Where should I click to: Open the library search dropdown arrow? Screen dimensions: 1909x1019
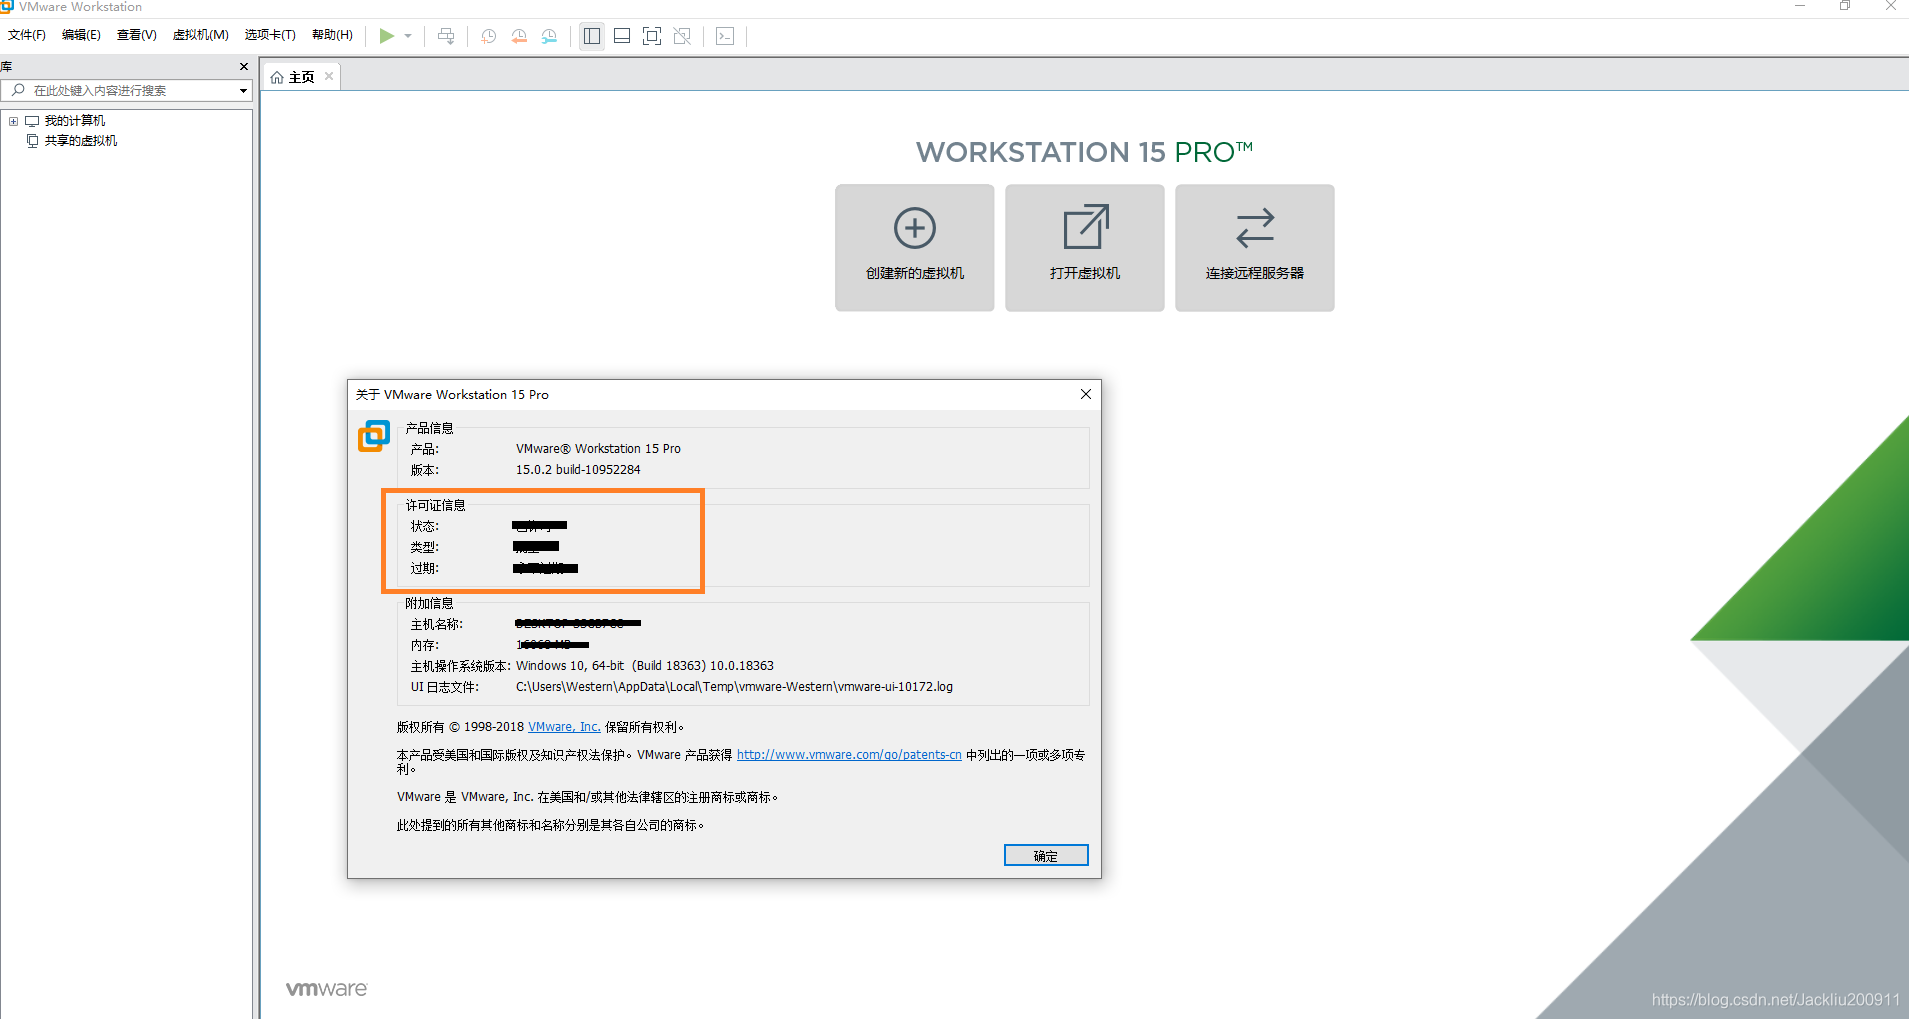pyautogui.click(x=243, y=91)
